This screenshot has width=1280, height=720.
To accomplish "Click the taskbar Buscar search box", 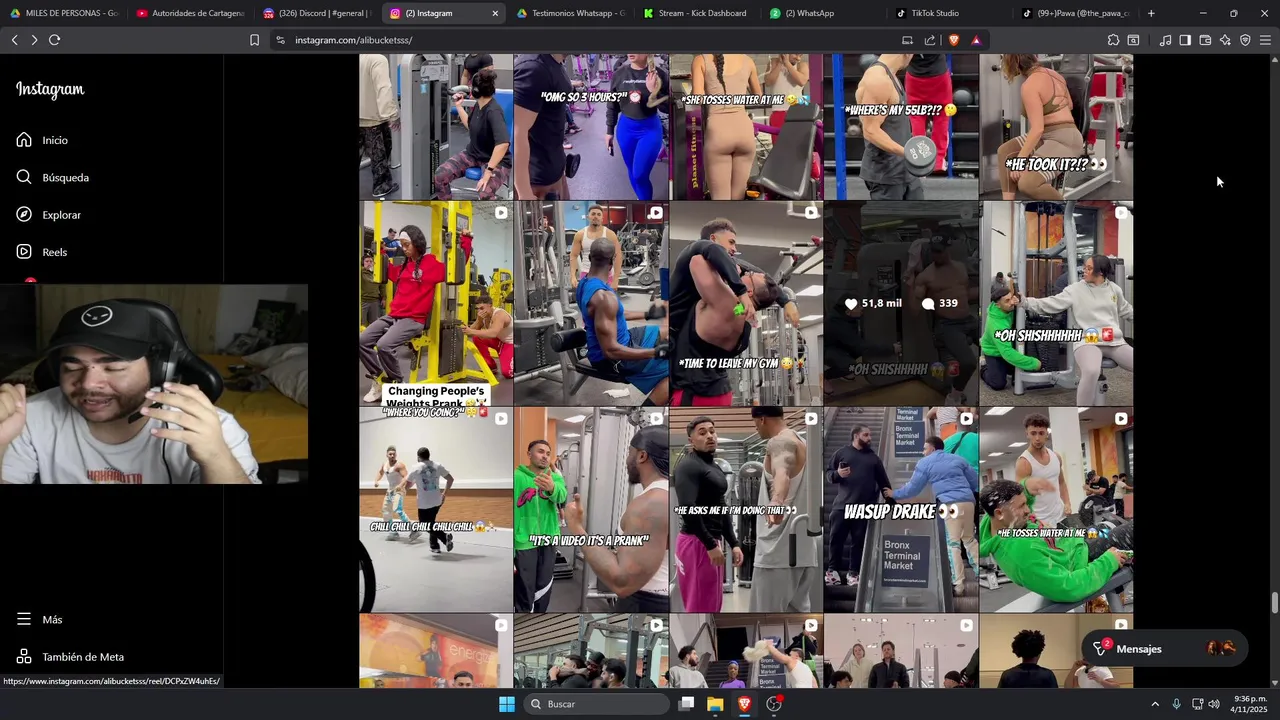I will (x=596, y=704).
